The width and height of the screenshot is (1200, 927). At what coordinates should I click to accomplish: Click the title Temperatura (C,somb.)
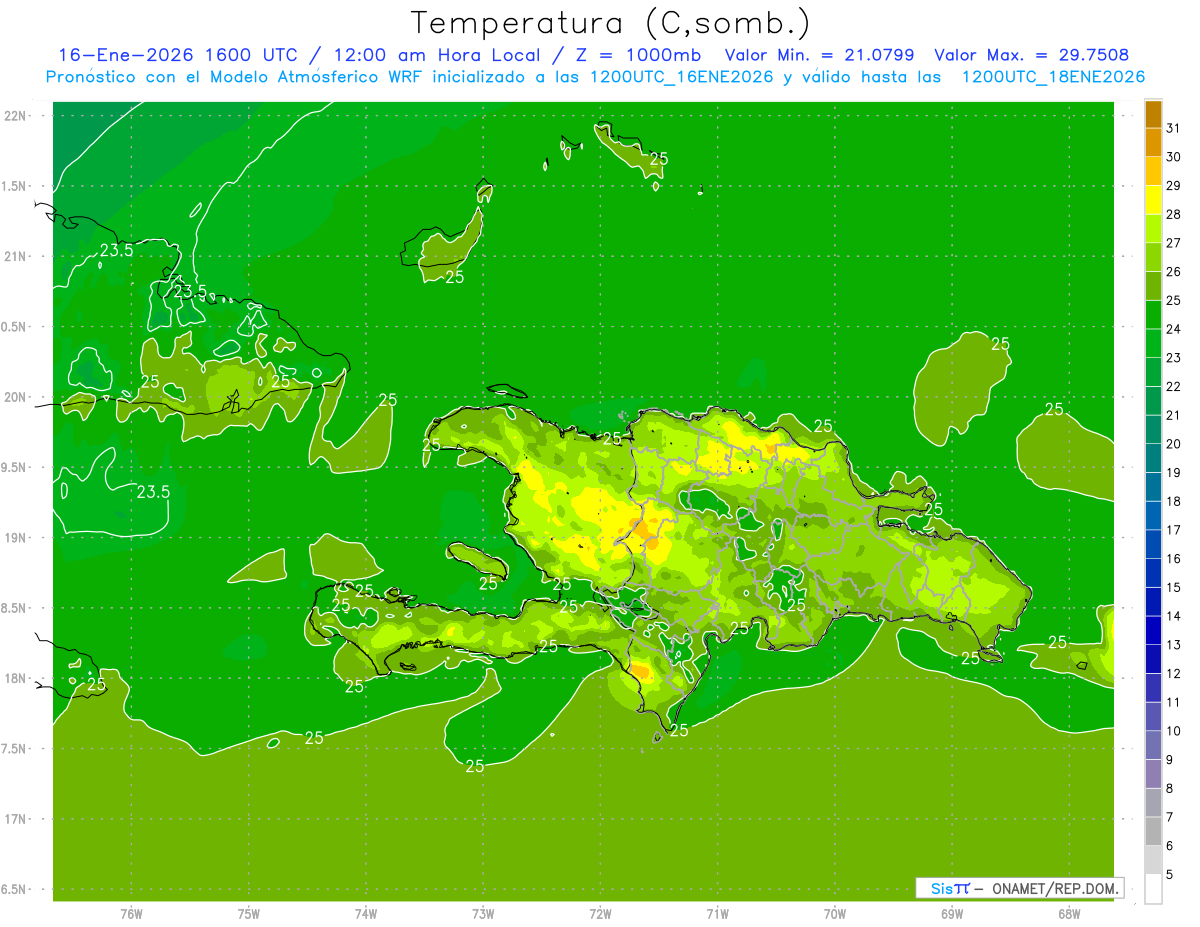tap(610, 23)
